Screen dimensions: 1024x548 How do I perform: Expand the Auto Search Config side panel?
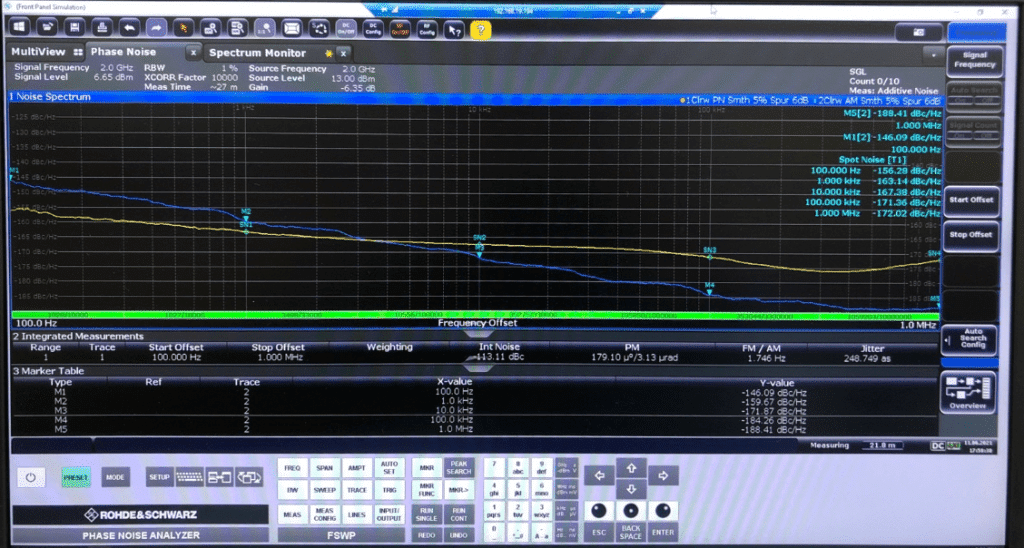point(972,336)
